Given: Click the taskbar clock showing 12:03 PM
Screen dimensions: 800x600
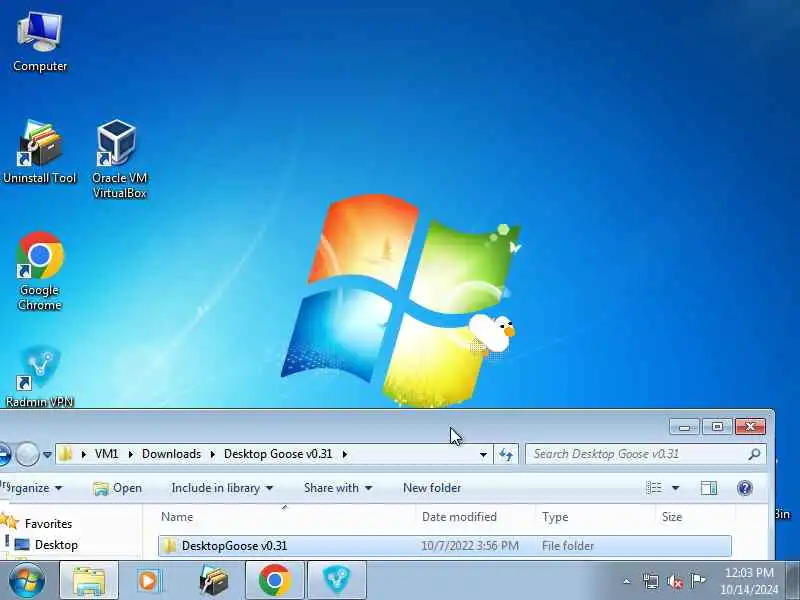Looking at the screenshot, I should [x=749, y=581].
